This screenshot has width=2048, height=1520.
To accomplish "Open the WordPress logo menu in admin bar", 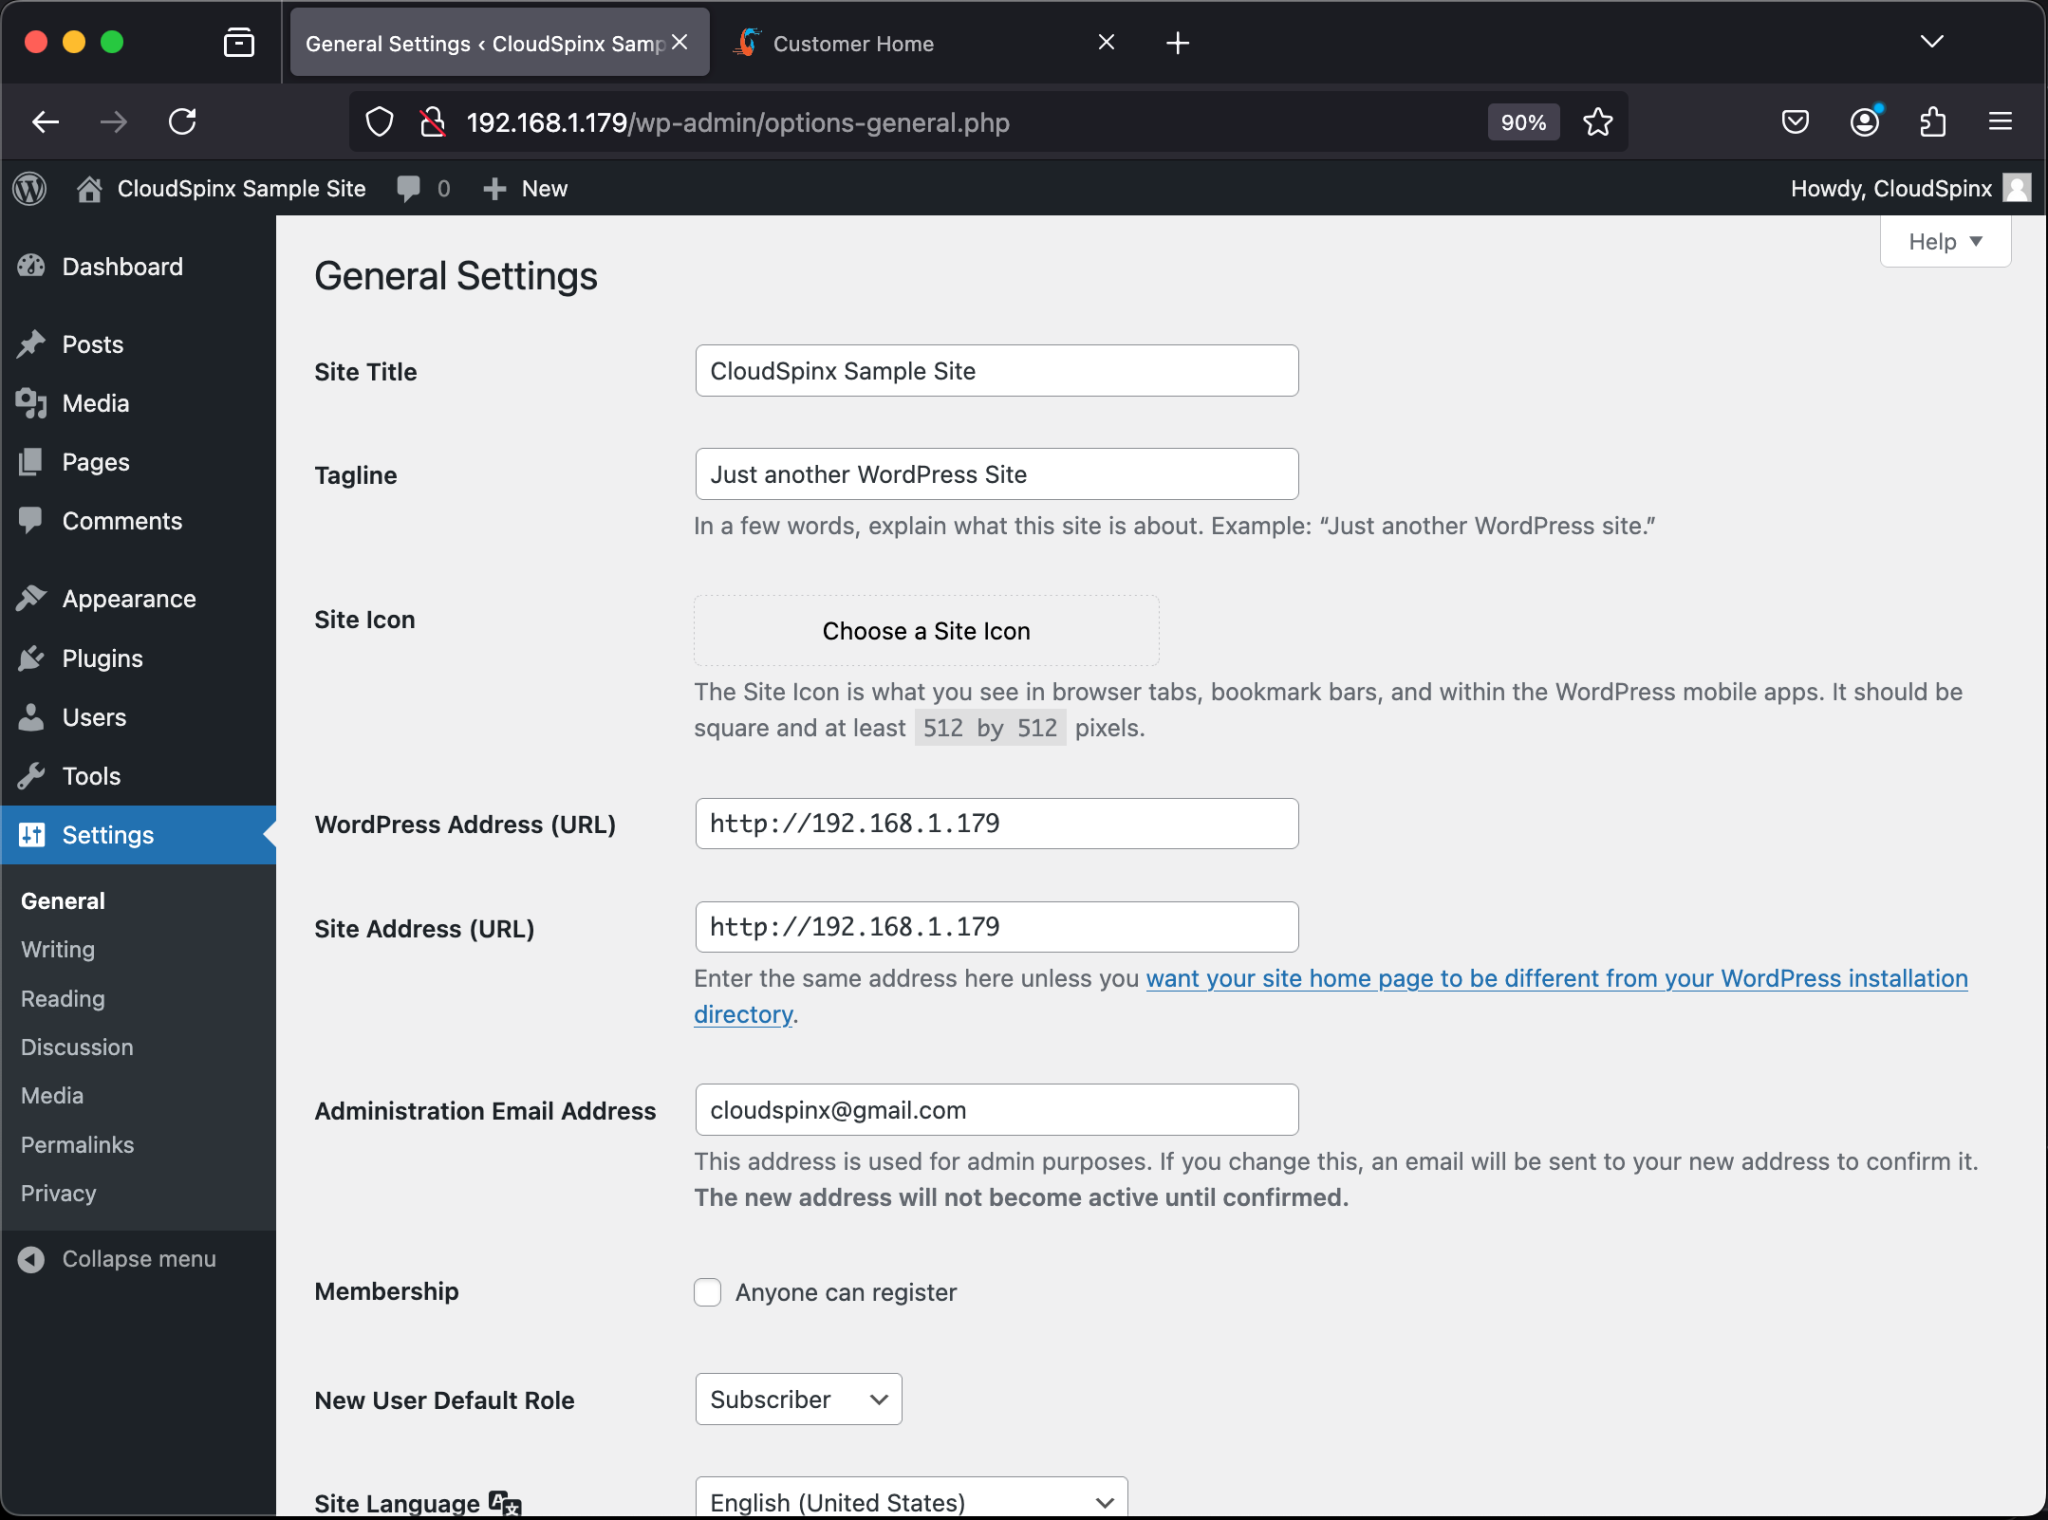I will click(x=29, y=188).
